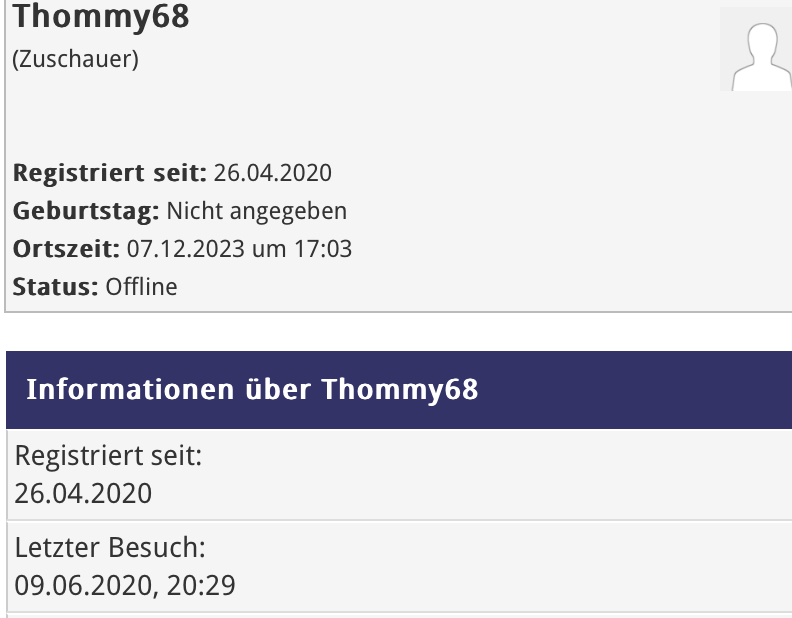Click "Registriert seit:" in the information table
This screenshot has height=618, width=792.
coord(108,457)
